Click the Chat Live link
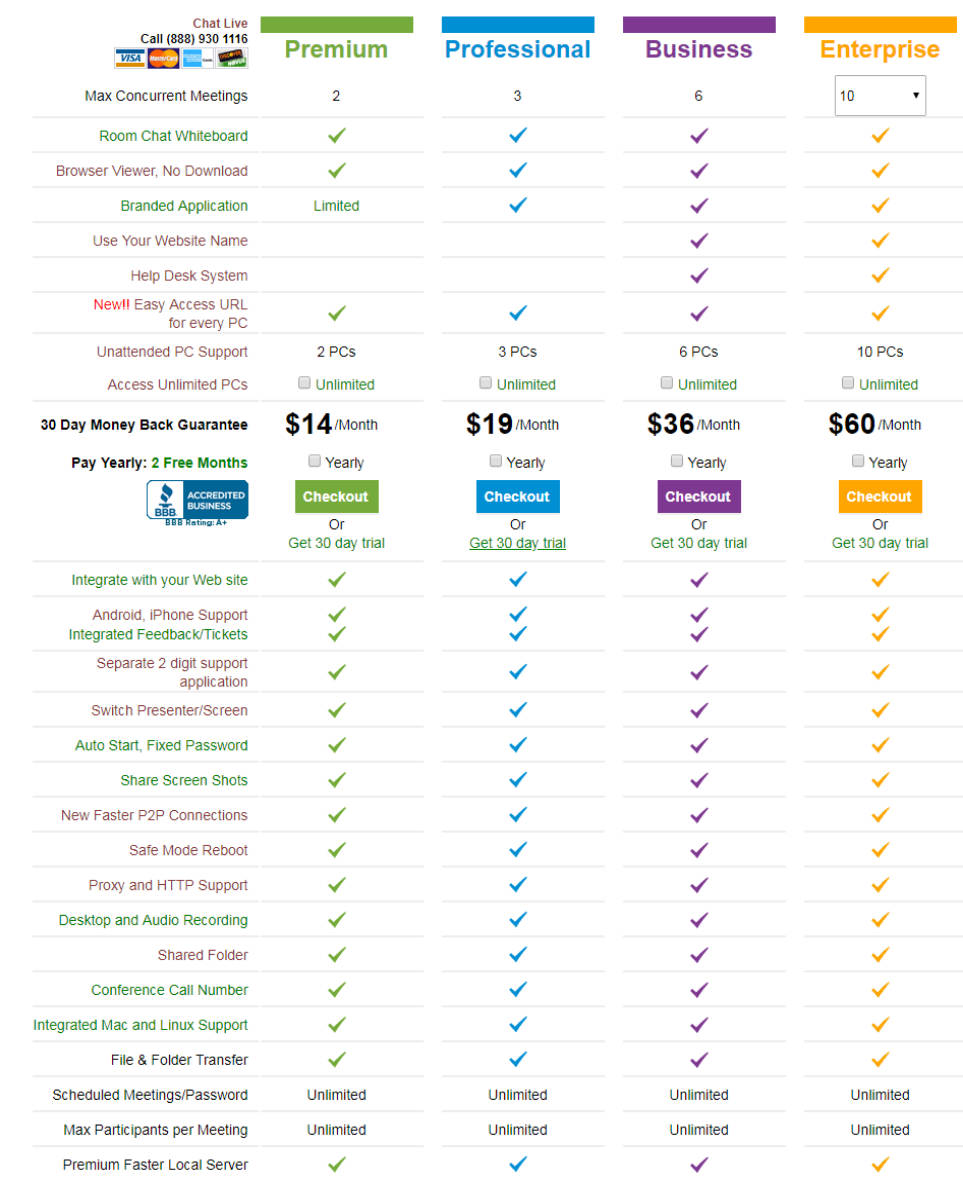 [220, 23]
